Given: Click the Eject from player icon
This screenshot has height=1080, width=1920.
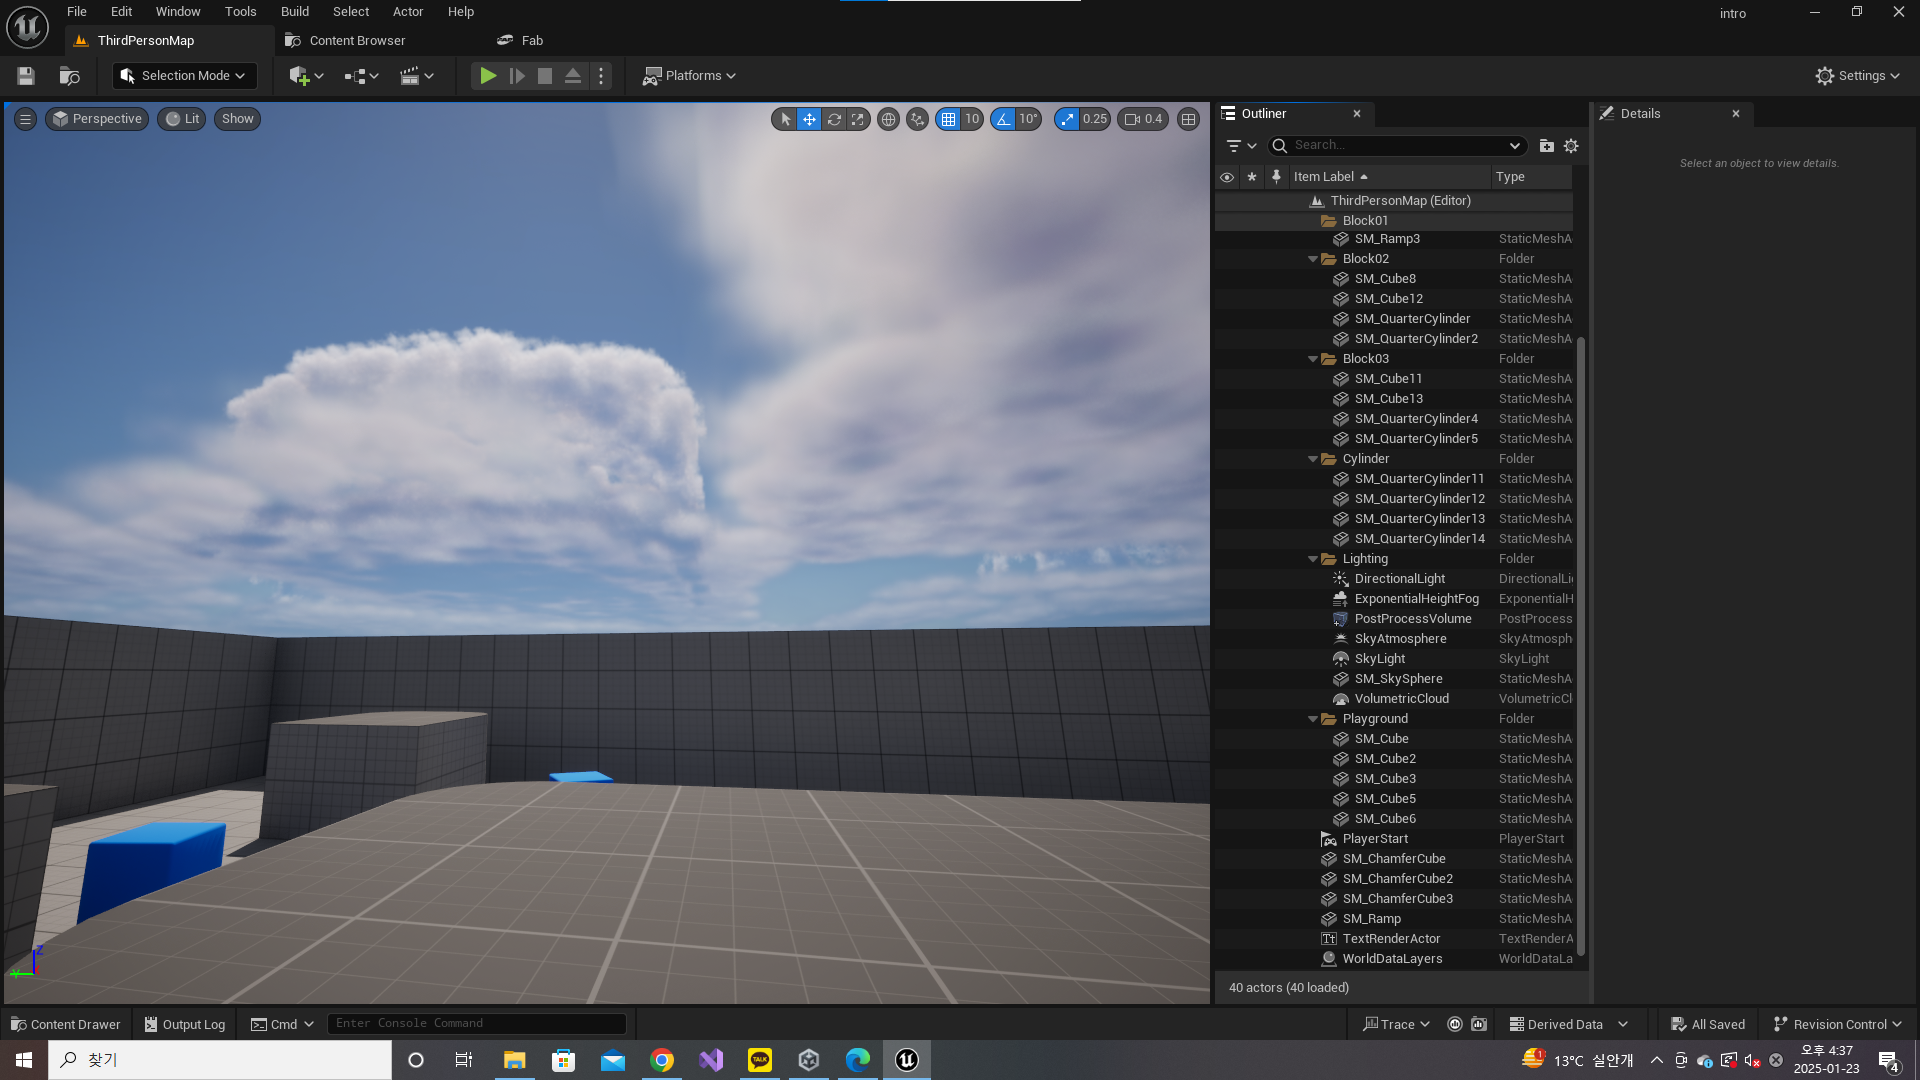Looking at the screenshot, I should coord(573,76).
